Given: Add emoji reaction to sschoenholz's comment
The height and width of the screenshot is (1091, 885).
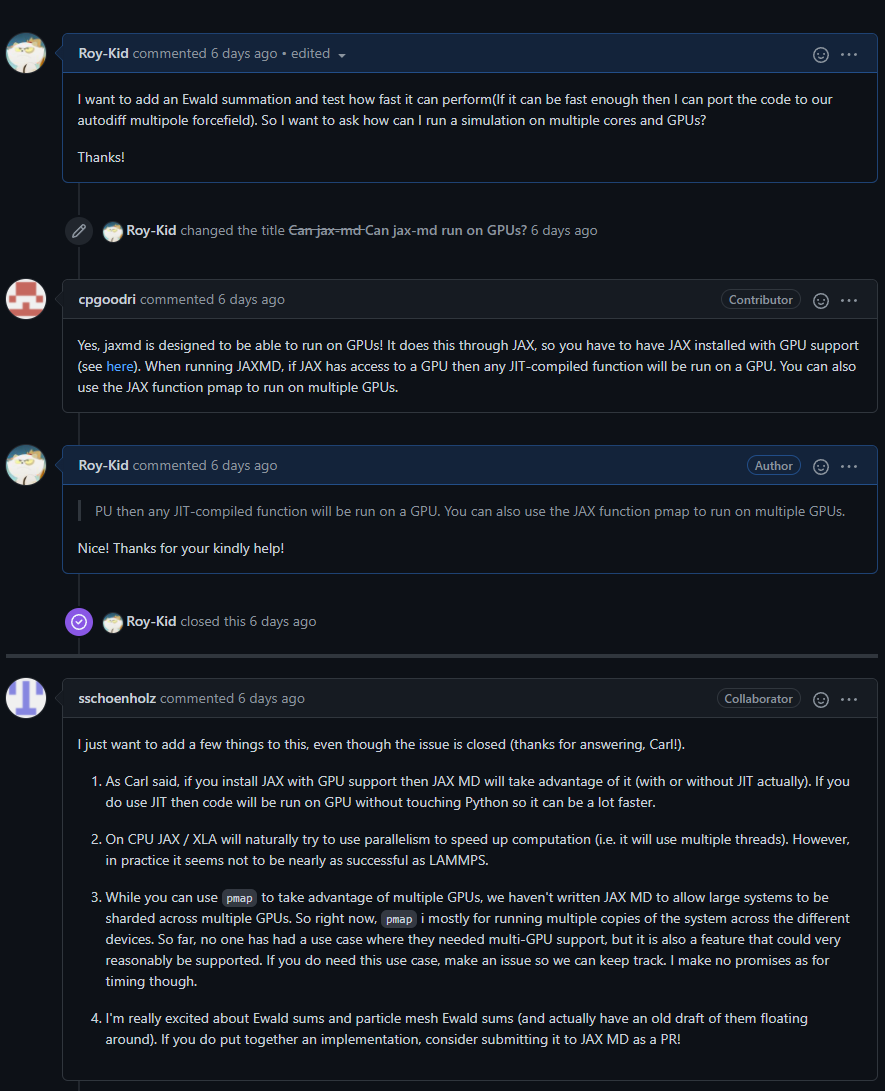Looking at the screenshot, I should point(821,699).
